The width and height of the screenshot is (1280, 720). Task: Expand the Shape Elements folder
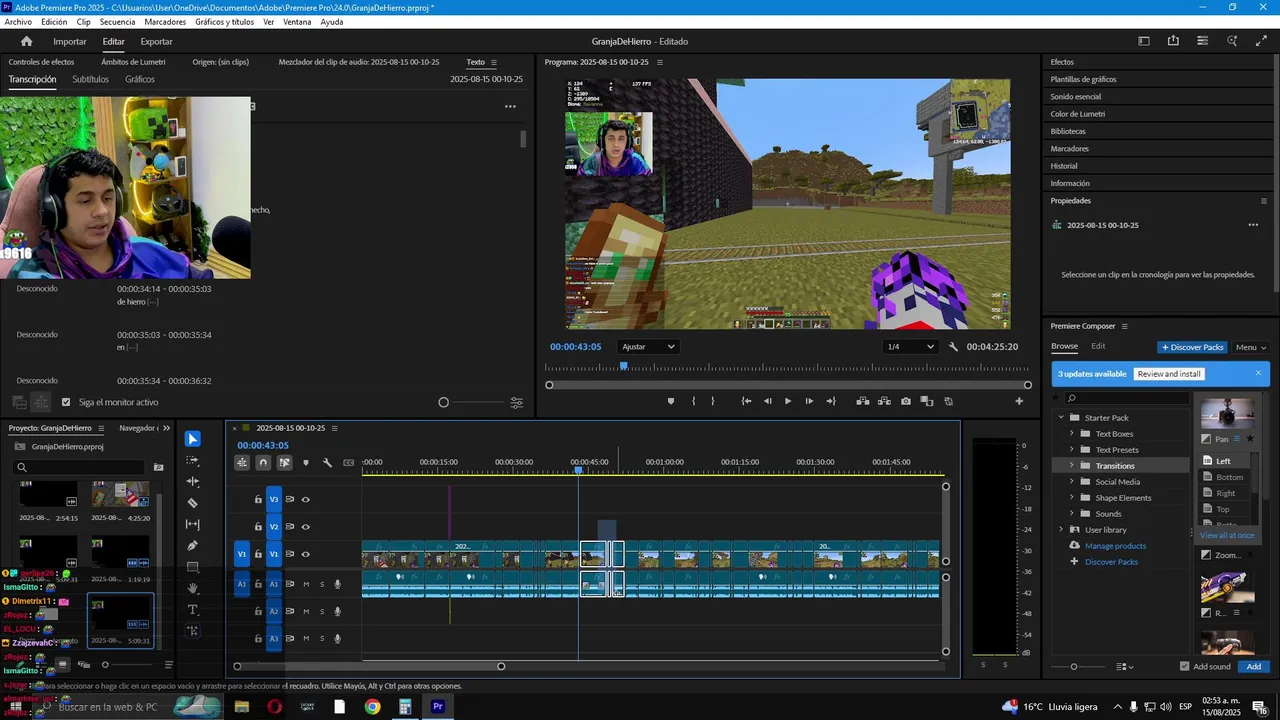click(1072, 498)
